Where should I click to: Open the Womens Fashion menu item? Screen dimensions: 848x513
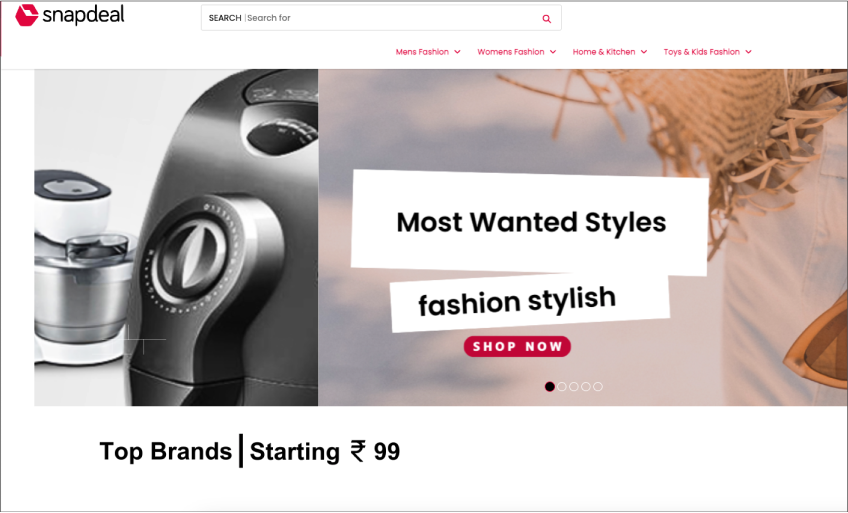point(511,52)
